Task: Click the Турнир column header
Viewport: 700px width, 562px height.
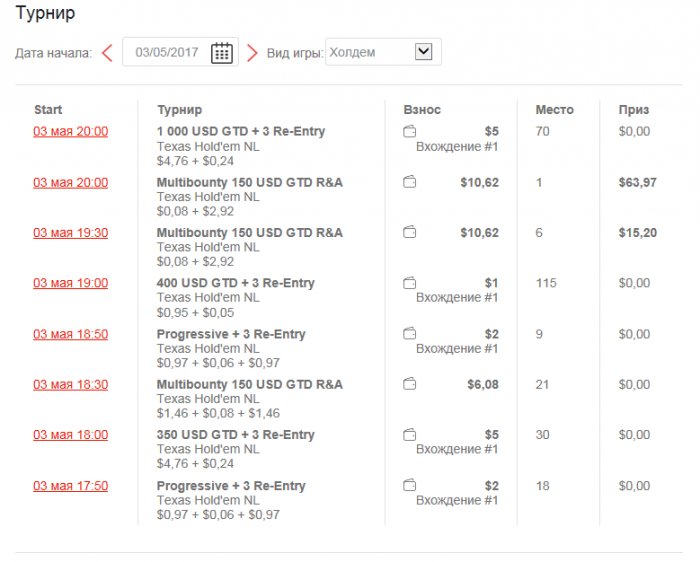Action: 179,110
